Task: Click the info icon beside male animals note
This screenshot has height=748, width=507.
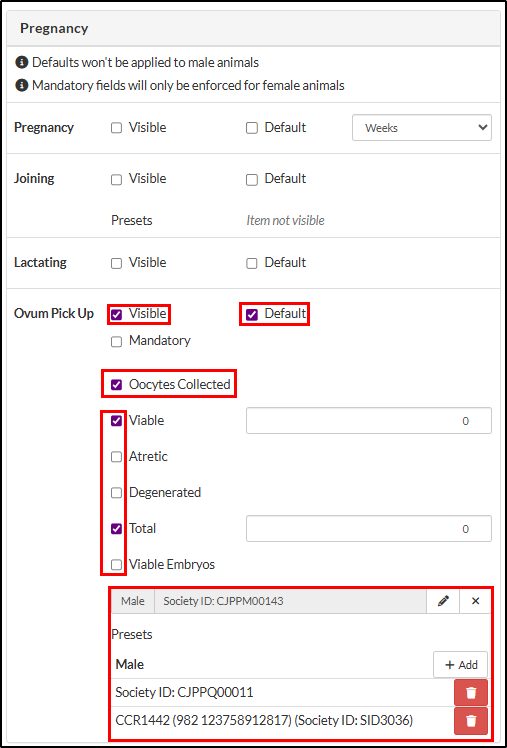Action: point(21,62)
